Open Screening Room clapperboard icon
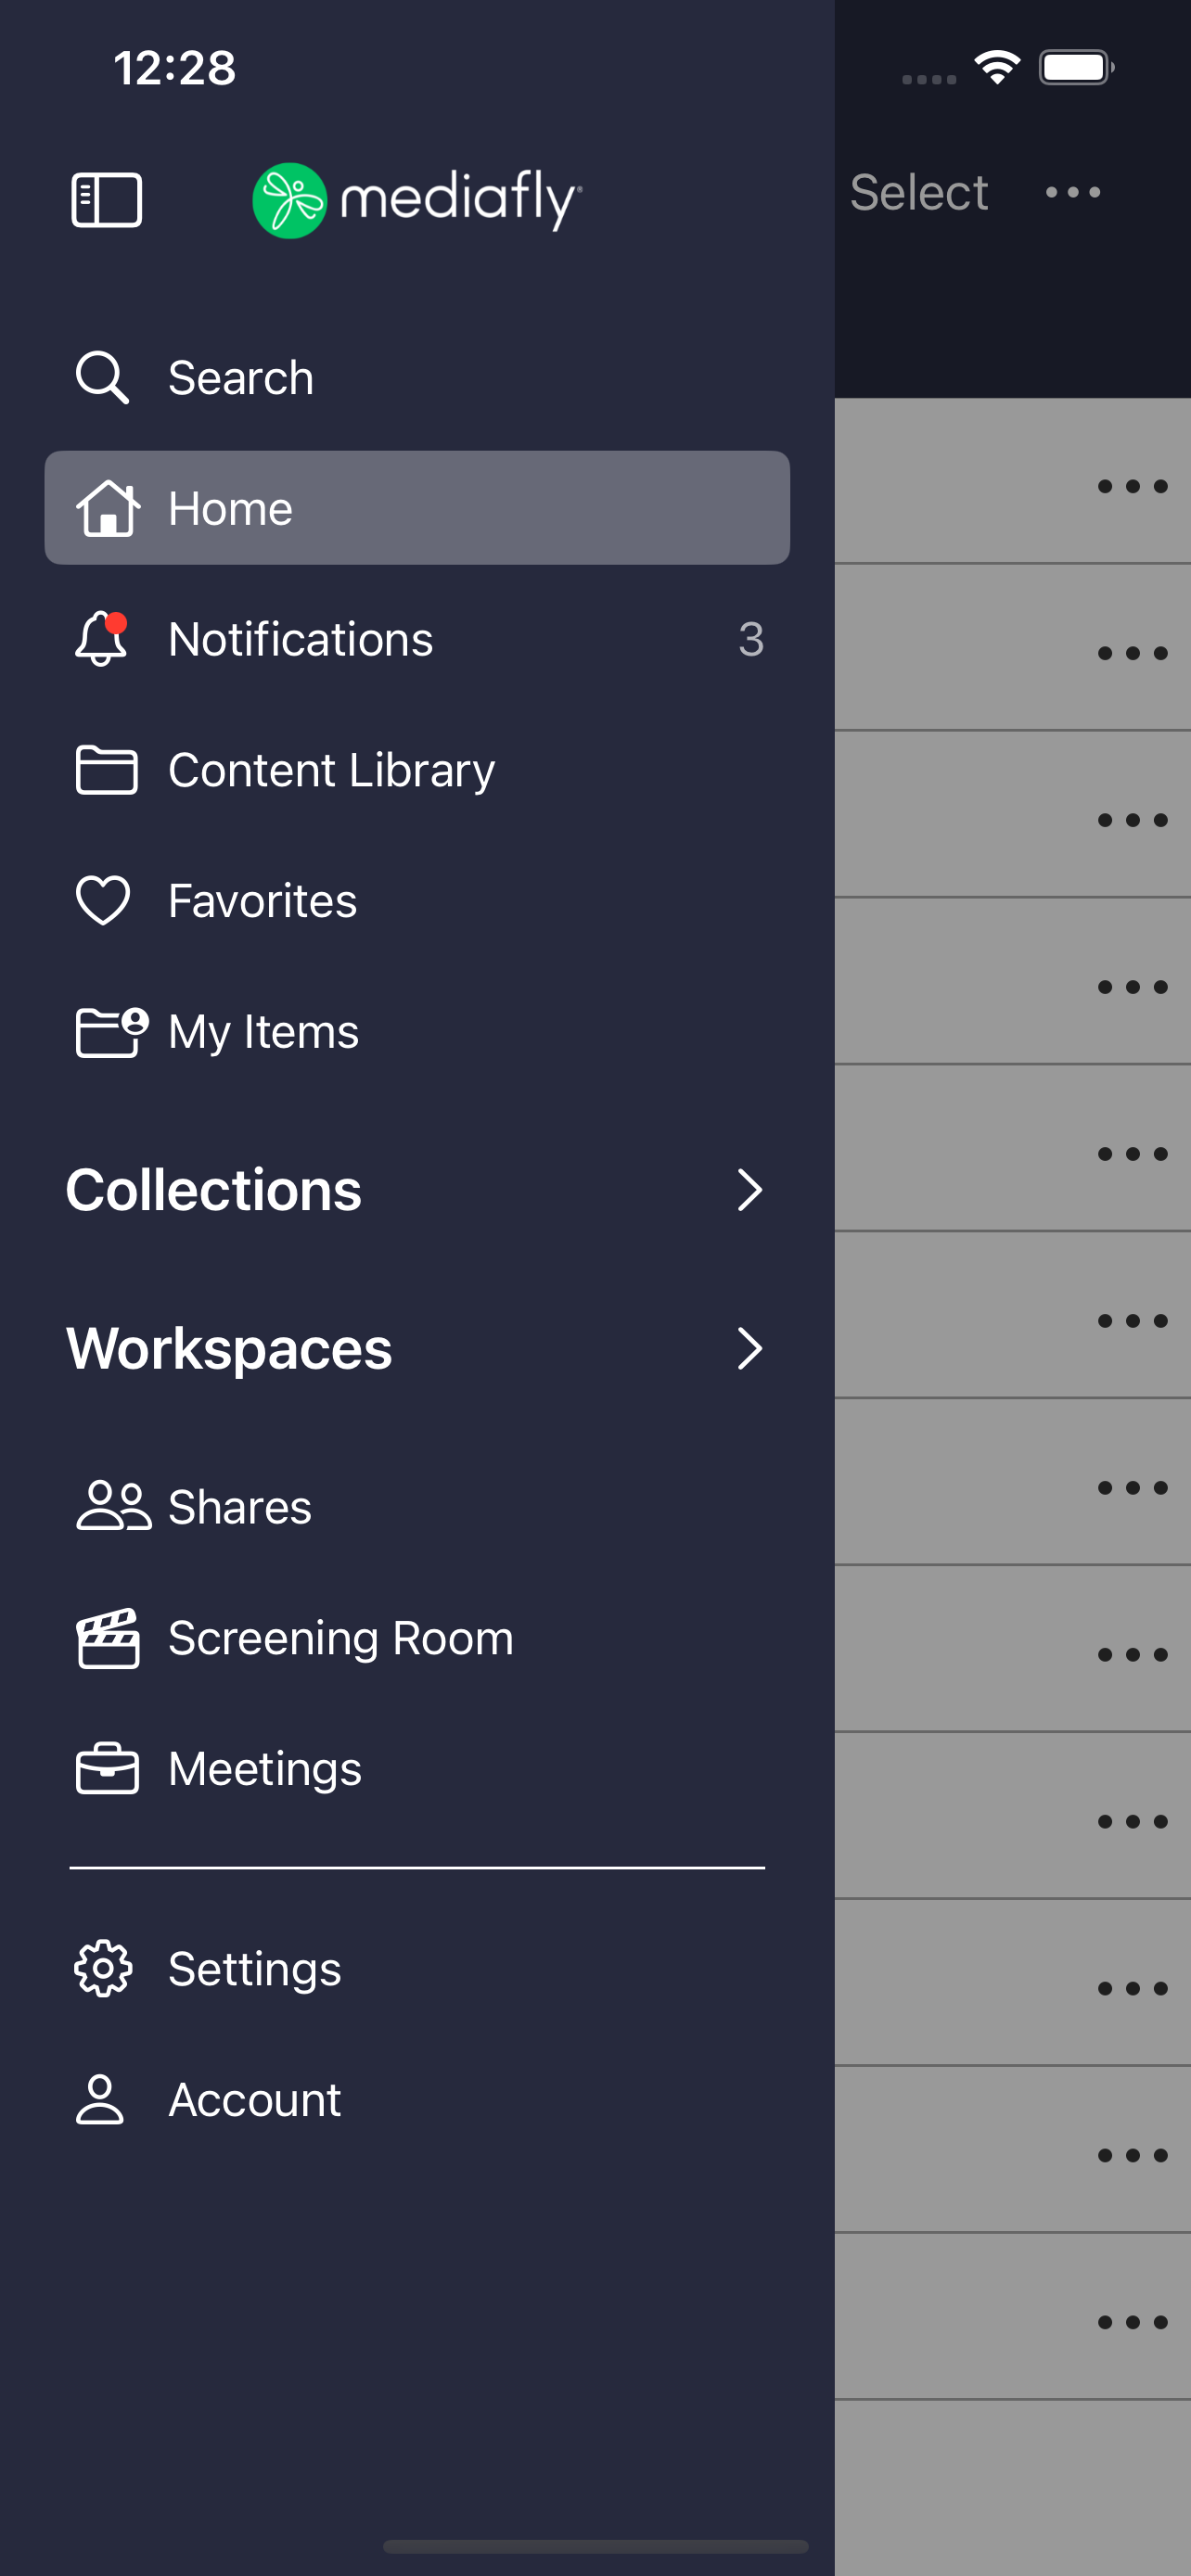This screenshot has height=2576, width=1191. [x=108, y=1638]
